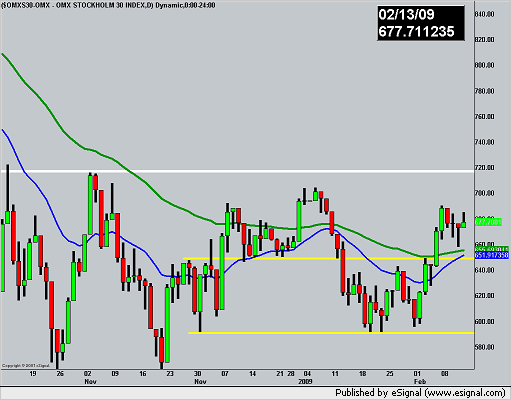The height and width of the screenshot is (400, 511).
Task: Click the 620.00 price axis label
Action: click(484, 296)
